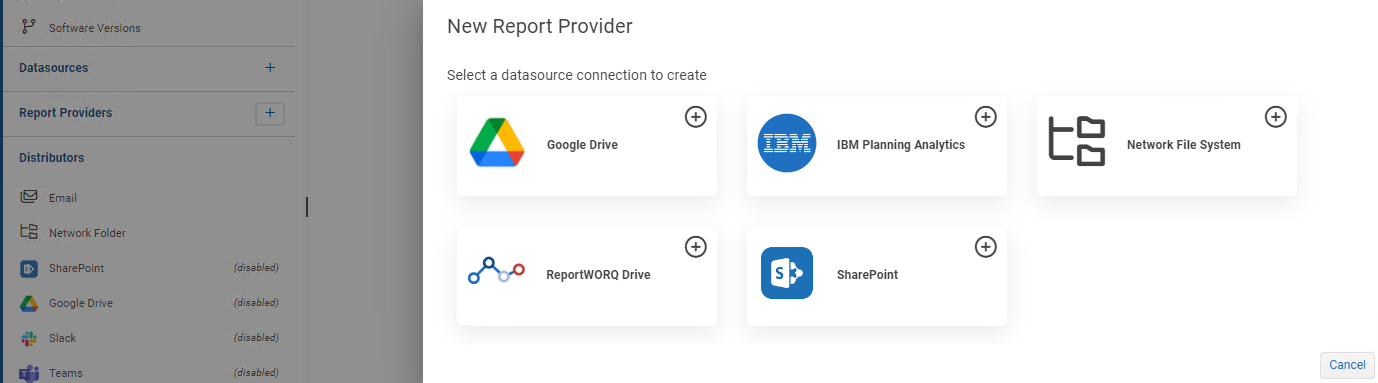Click the Google Drive logo in the provider card
Screen dimensions: 1378x383
tap(497, 143)
